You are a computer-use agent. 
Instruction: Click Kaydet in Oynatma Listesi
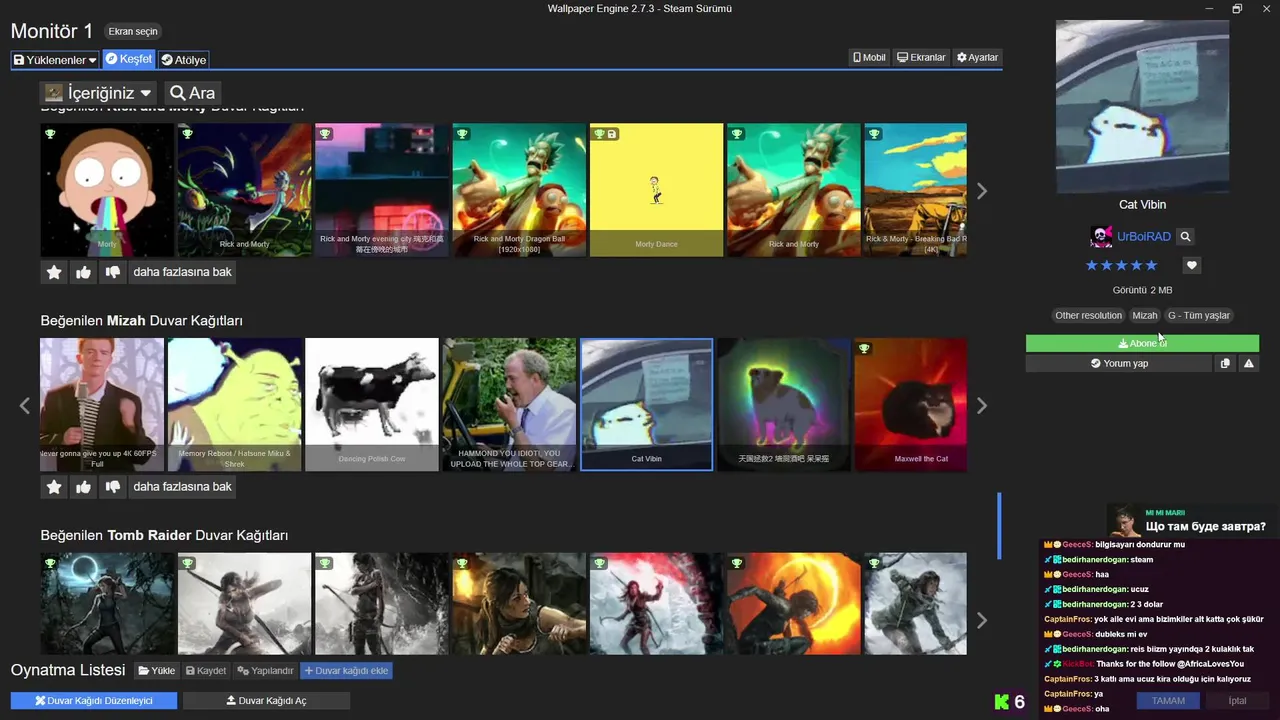[x=206, y=670]
